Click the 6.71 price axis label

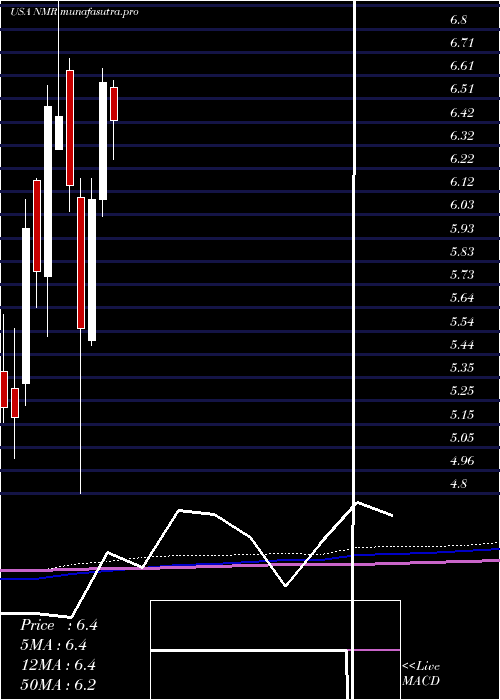point(462,43)
